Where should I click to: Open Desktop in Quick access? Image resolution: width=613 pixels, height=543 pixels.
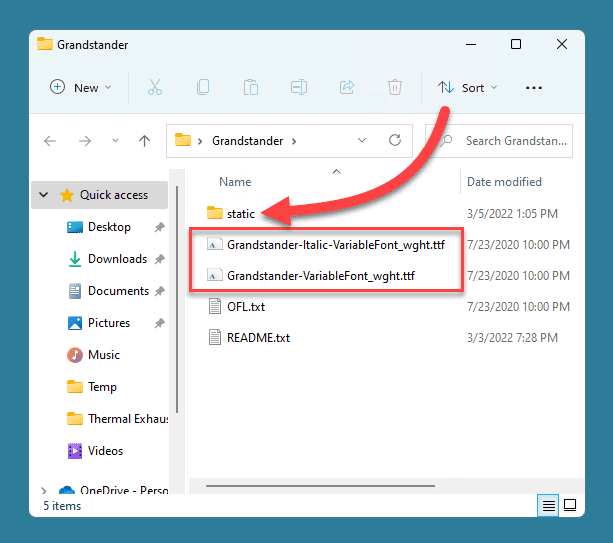[x=109, y=227]
